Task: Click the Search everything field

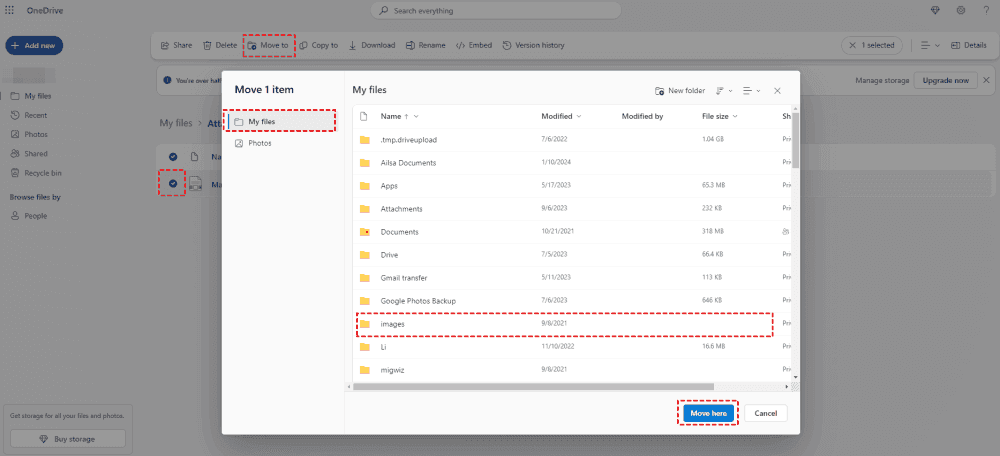Action: click(495, 11)
